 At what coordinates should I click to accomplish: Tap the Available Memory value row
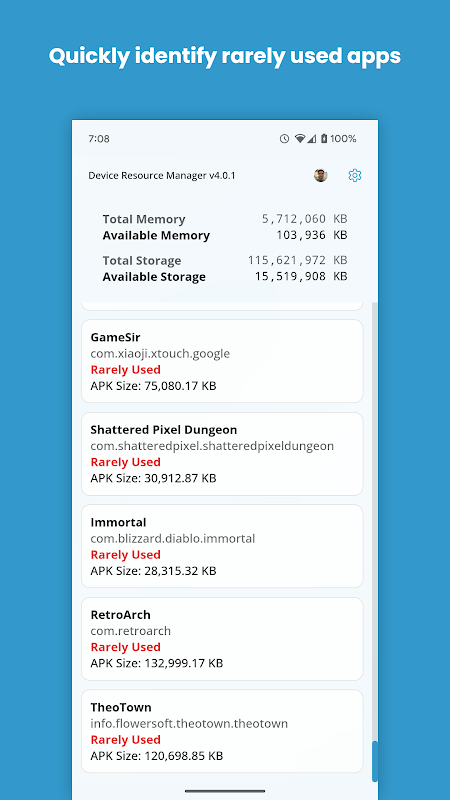[x=225, y=235]
